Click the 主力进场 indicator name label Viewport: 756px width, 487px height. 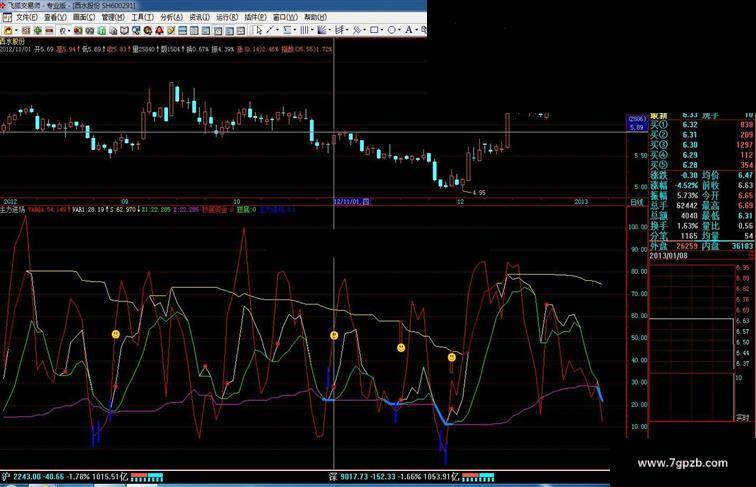click(13, 210)
